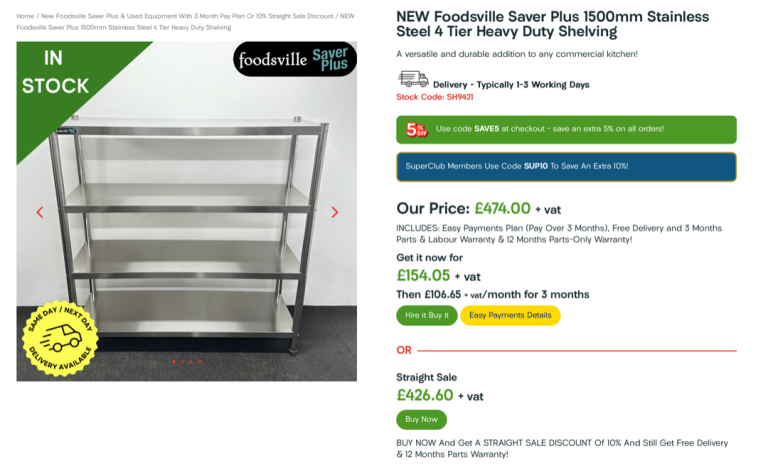
Task: Open the stainless steel shelving product image
Action: click(187, 230)
